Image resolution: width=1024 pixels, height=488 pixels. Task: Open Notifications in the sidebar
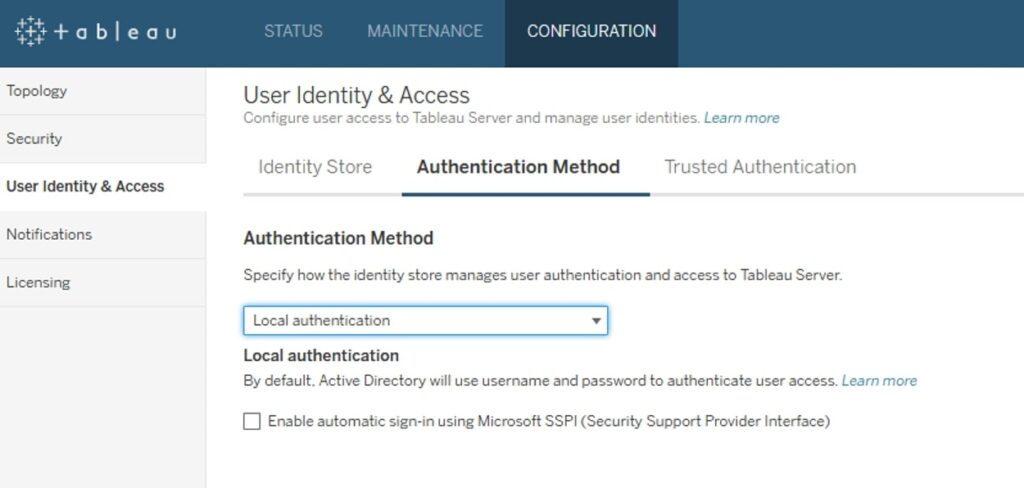click(x=103, y=235)
